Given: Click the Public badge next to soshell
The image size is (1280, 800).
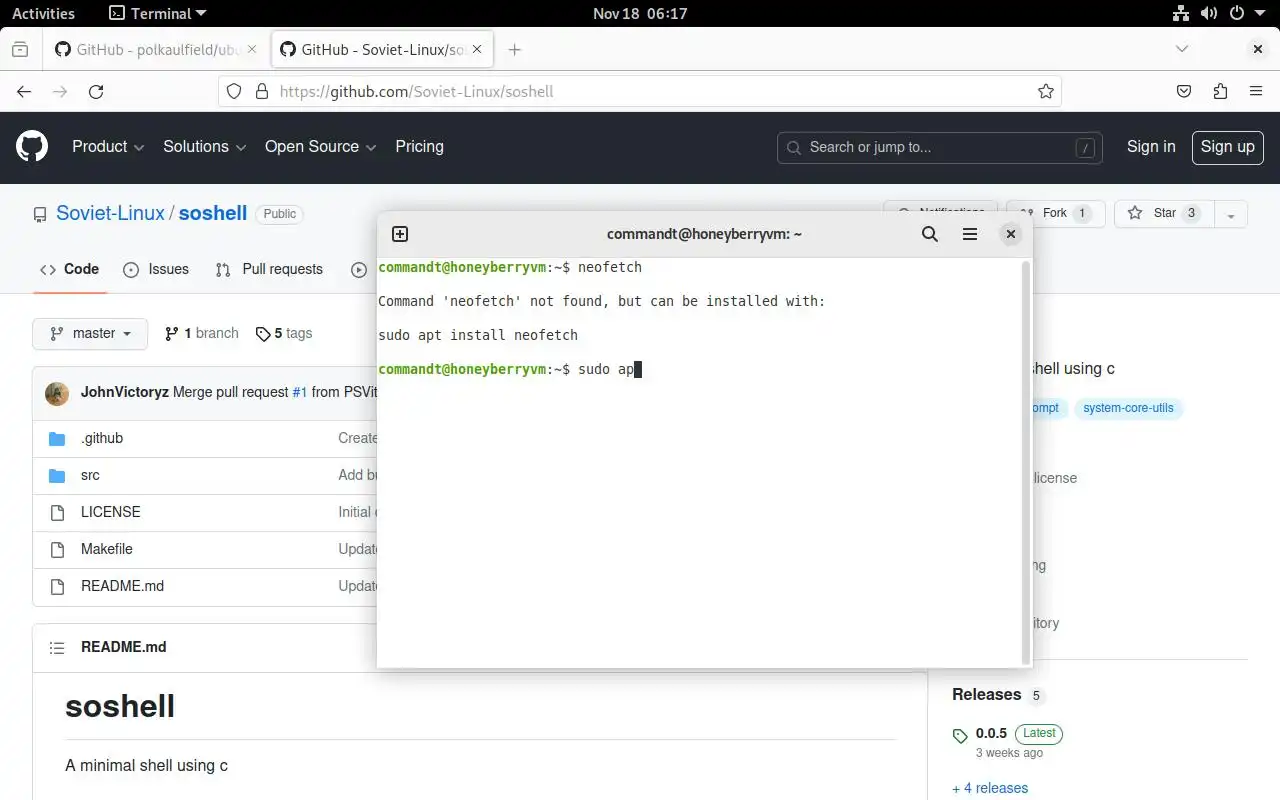Looking at the screenshot, I should 280,214.
